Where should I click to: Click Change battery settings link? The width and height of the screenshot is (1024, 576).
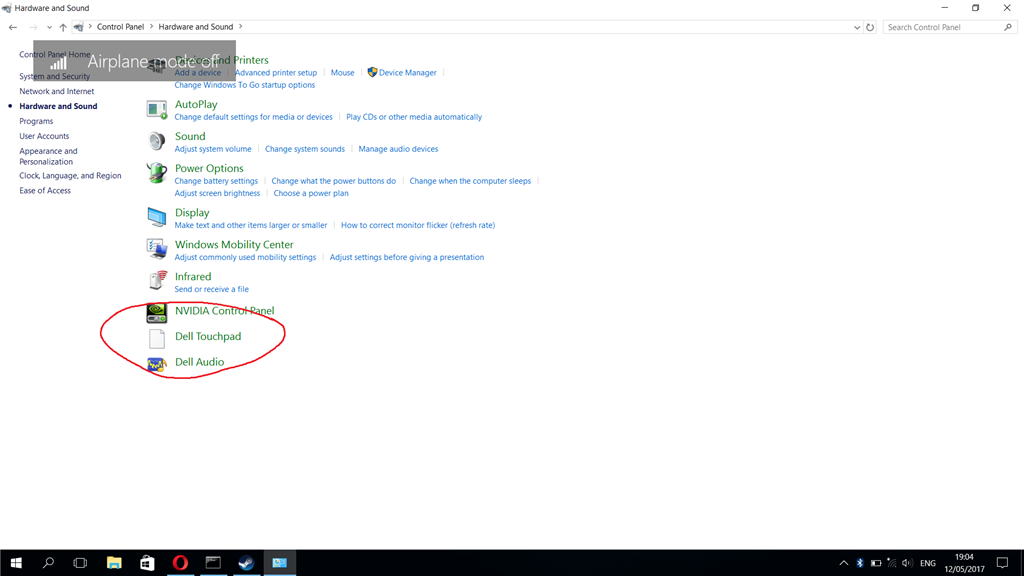(216, 181)
